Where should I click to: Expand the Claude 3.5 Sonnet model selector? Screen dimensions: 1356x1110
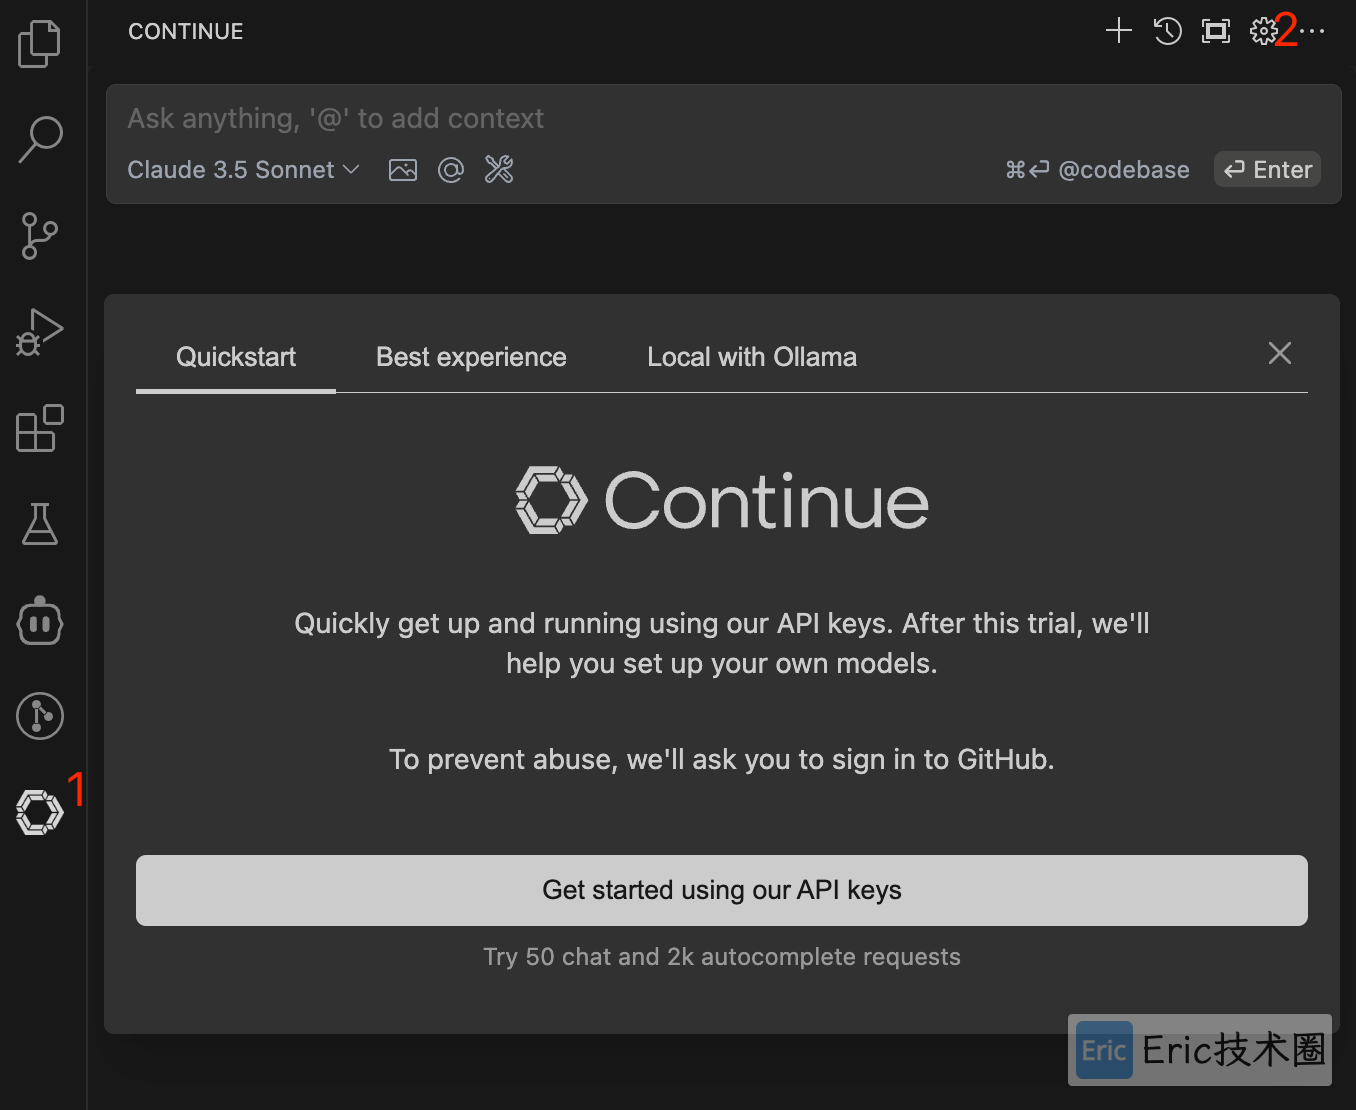(x=243, y=170)
